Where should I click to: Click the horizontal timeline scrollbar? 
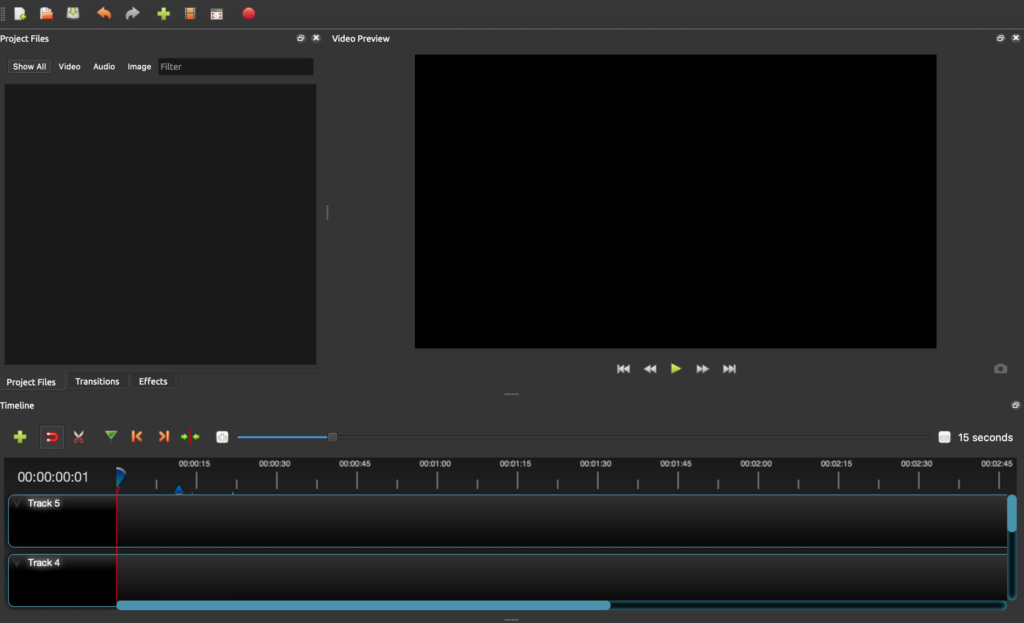[x=363, y=605]
